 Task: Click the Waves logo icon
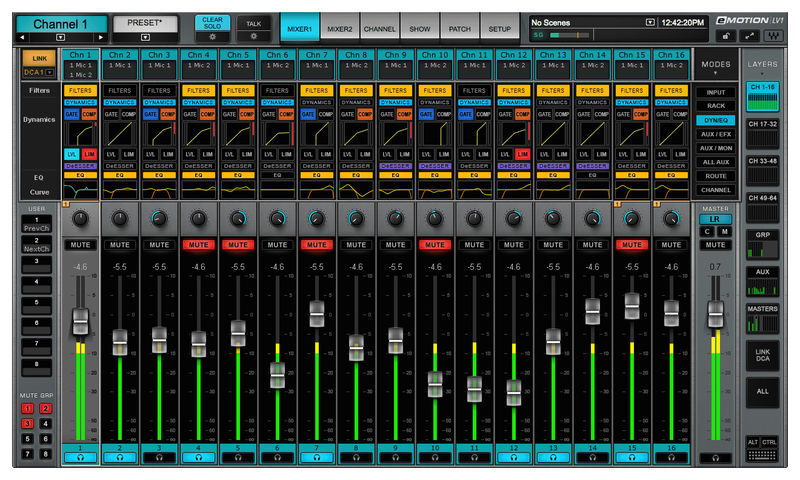click(x=773, y=36)
